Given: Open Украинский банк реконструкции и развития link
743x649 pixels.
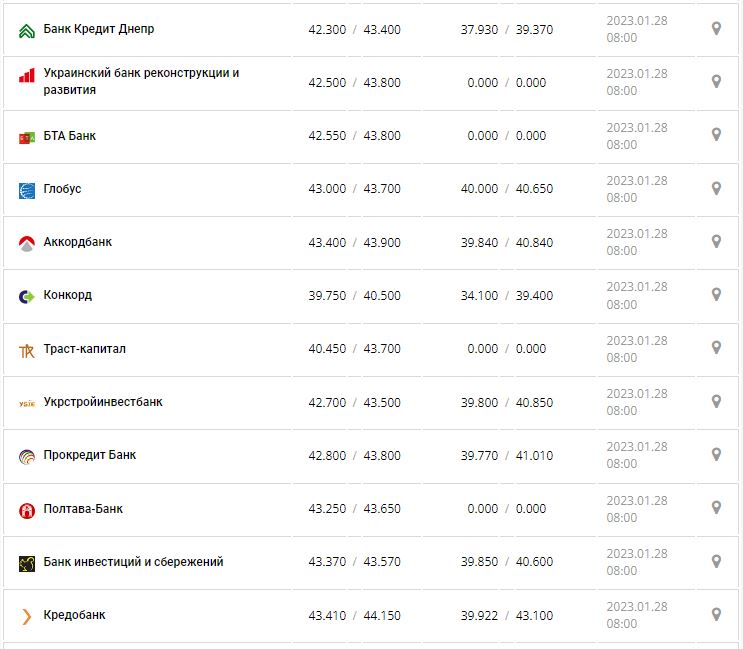Looking at the screenshot, I should [x=141, y=82].
